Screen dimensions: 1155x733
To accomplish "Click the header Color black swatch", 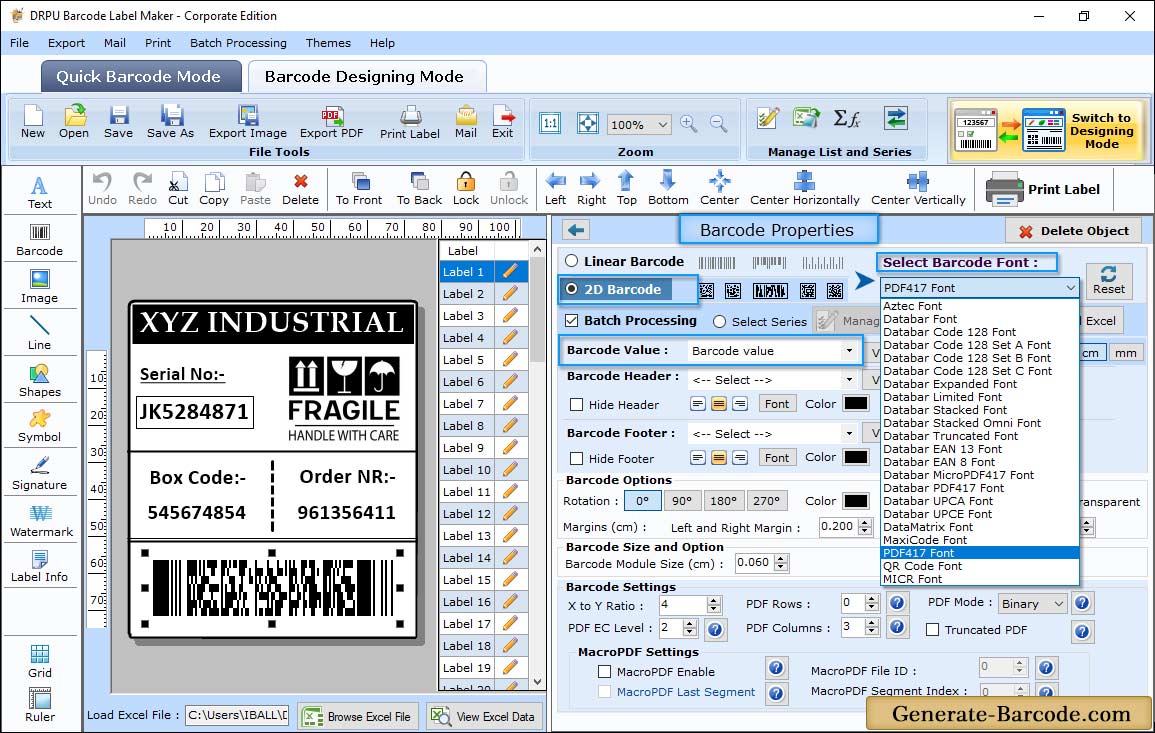I will click(855, 404).
